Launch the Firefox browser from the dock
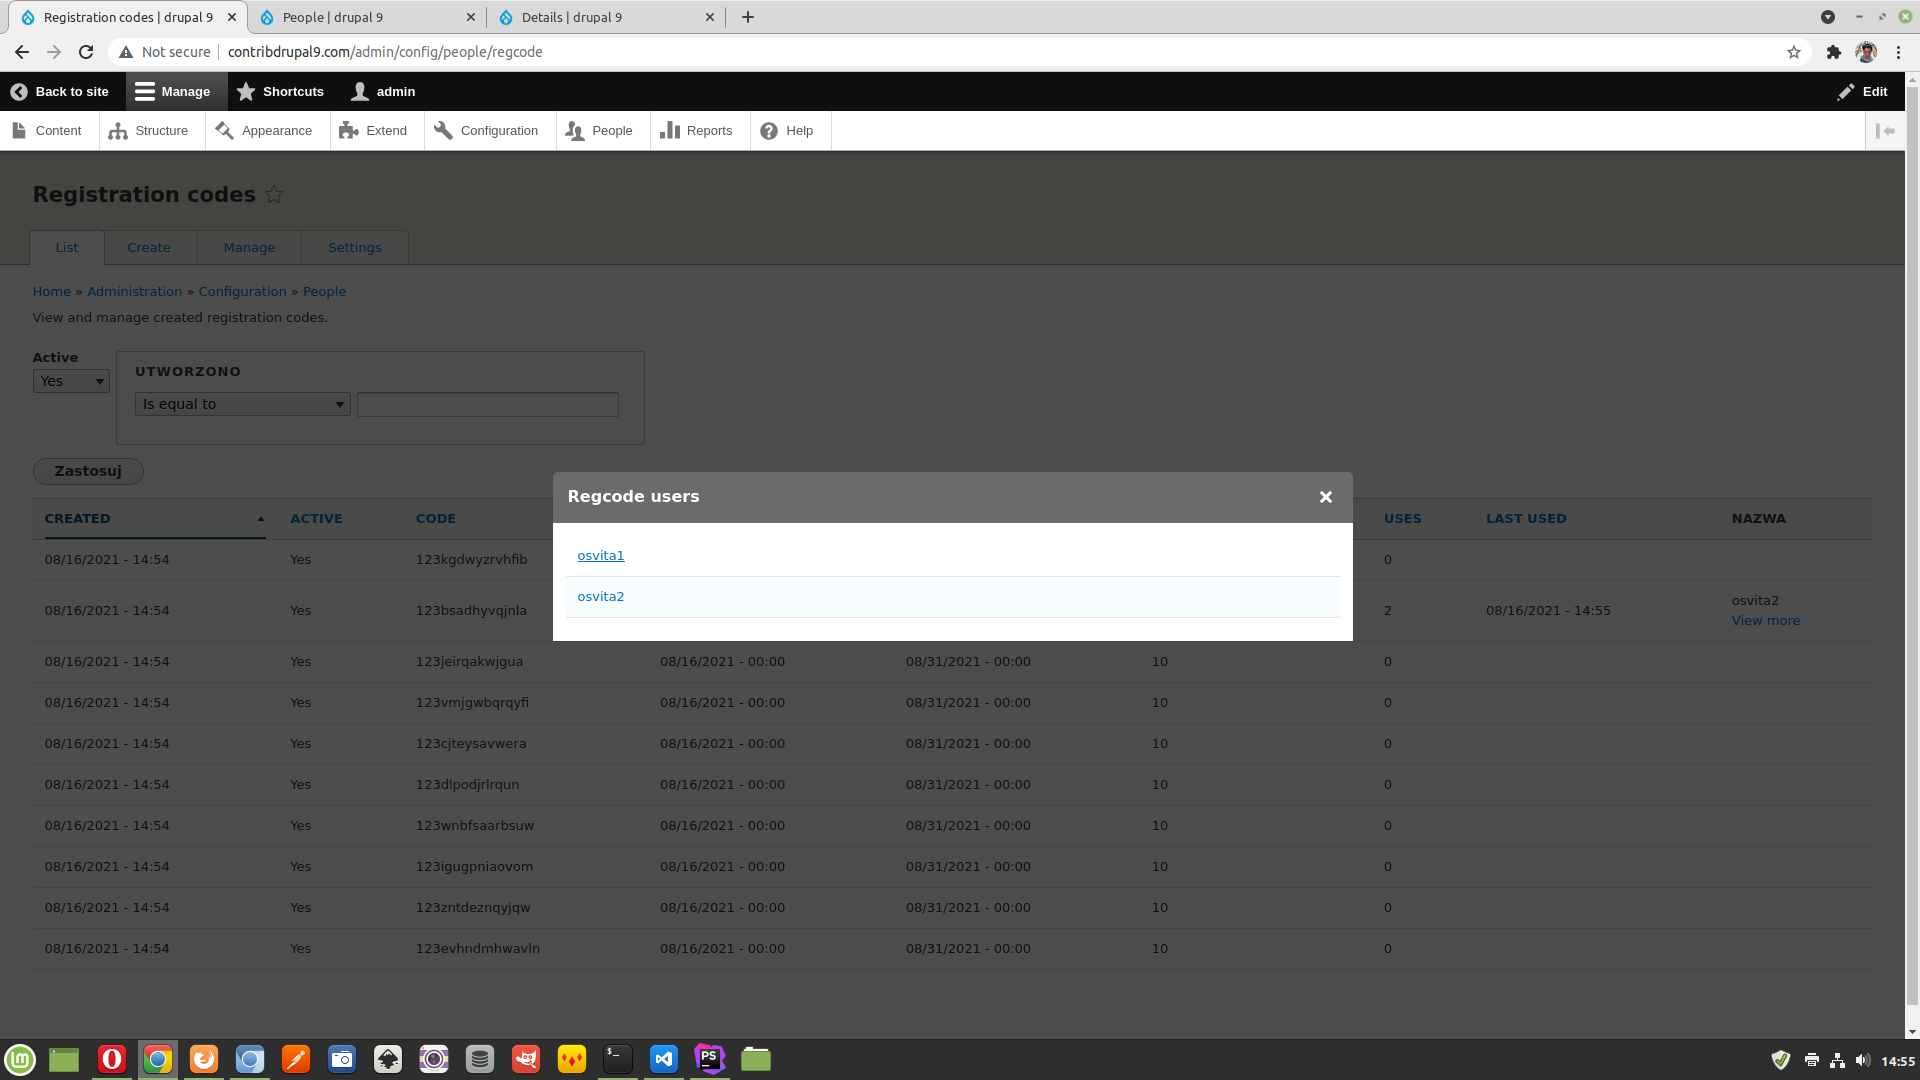Screen dimensions: 1920x1080 [204, 1059]
